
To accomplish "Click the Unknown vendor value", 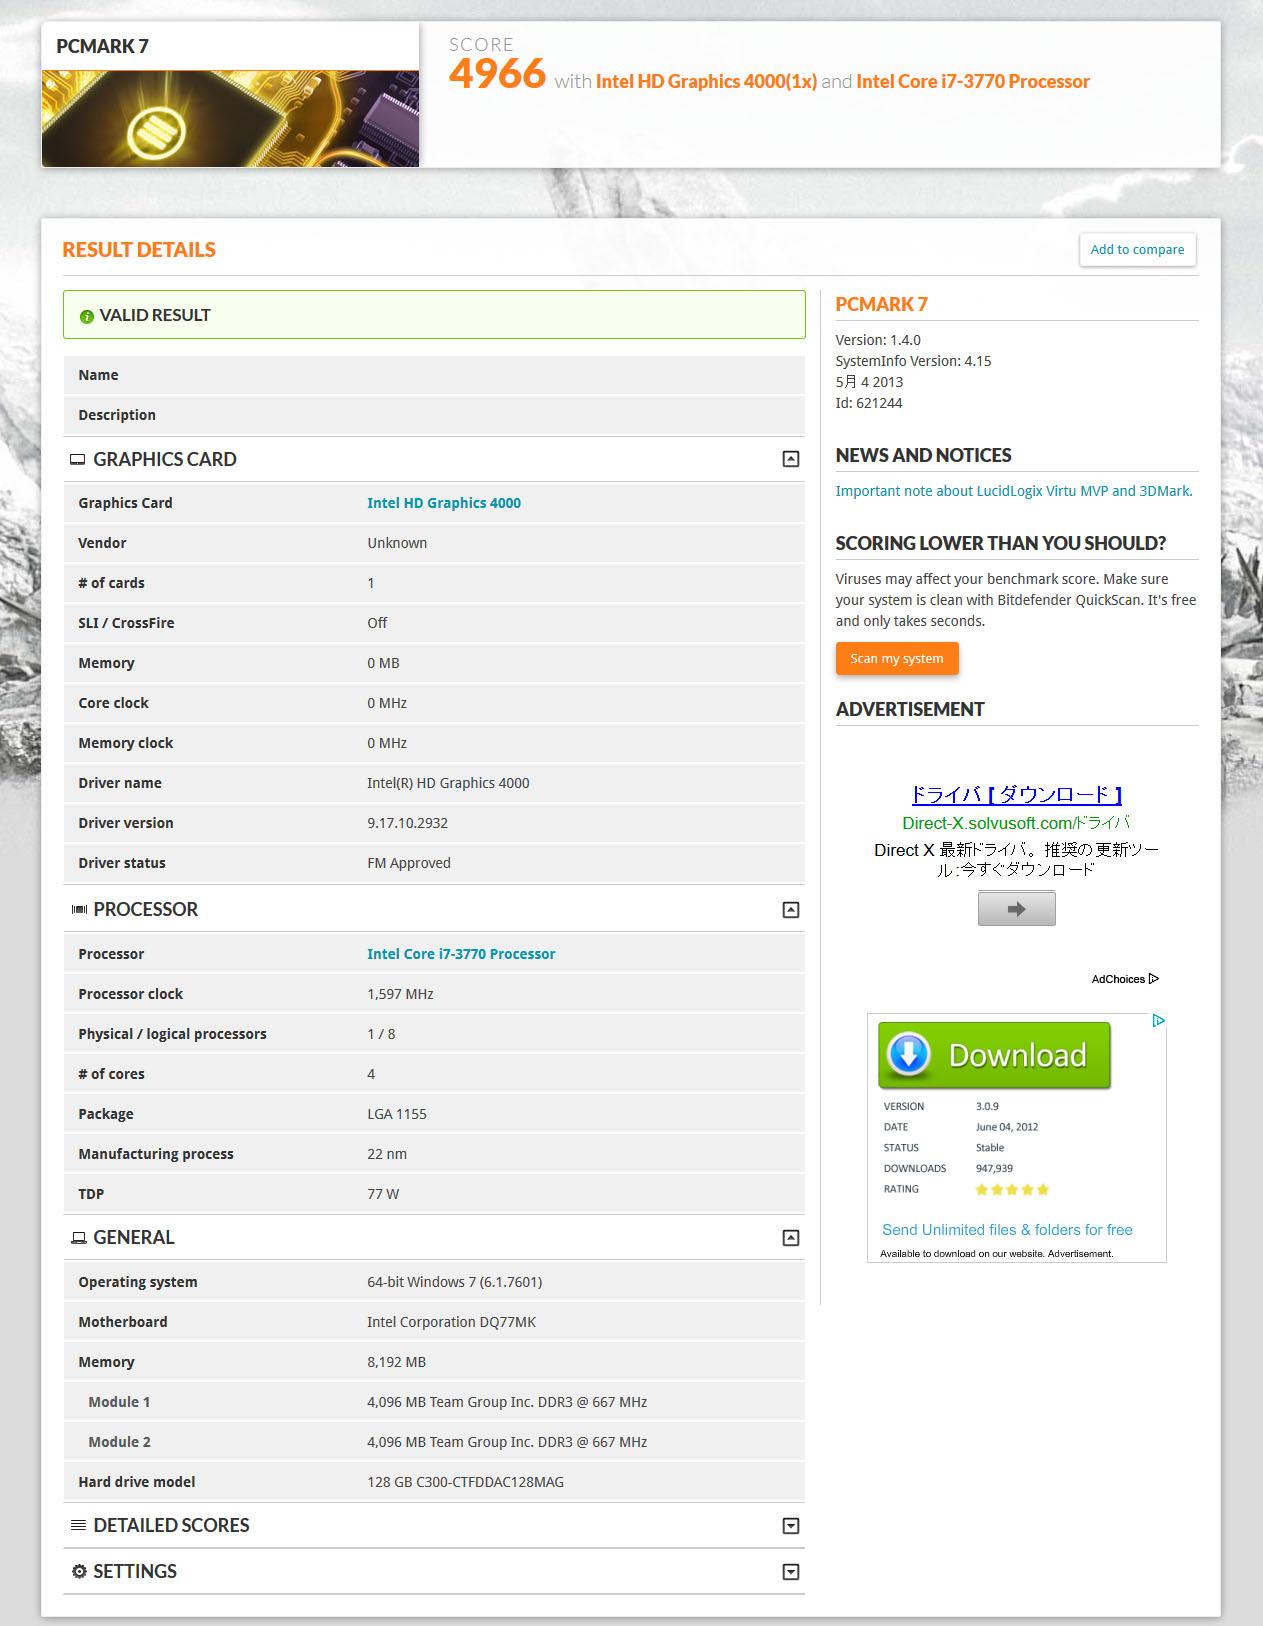I will (x=397, y=543).
